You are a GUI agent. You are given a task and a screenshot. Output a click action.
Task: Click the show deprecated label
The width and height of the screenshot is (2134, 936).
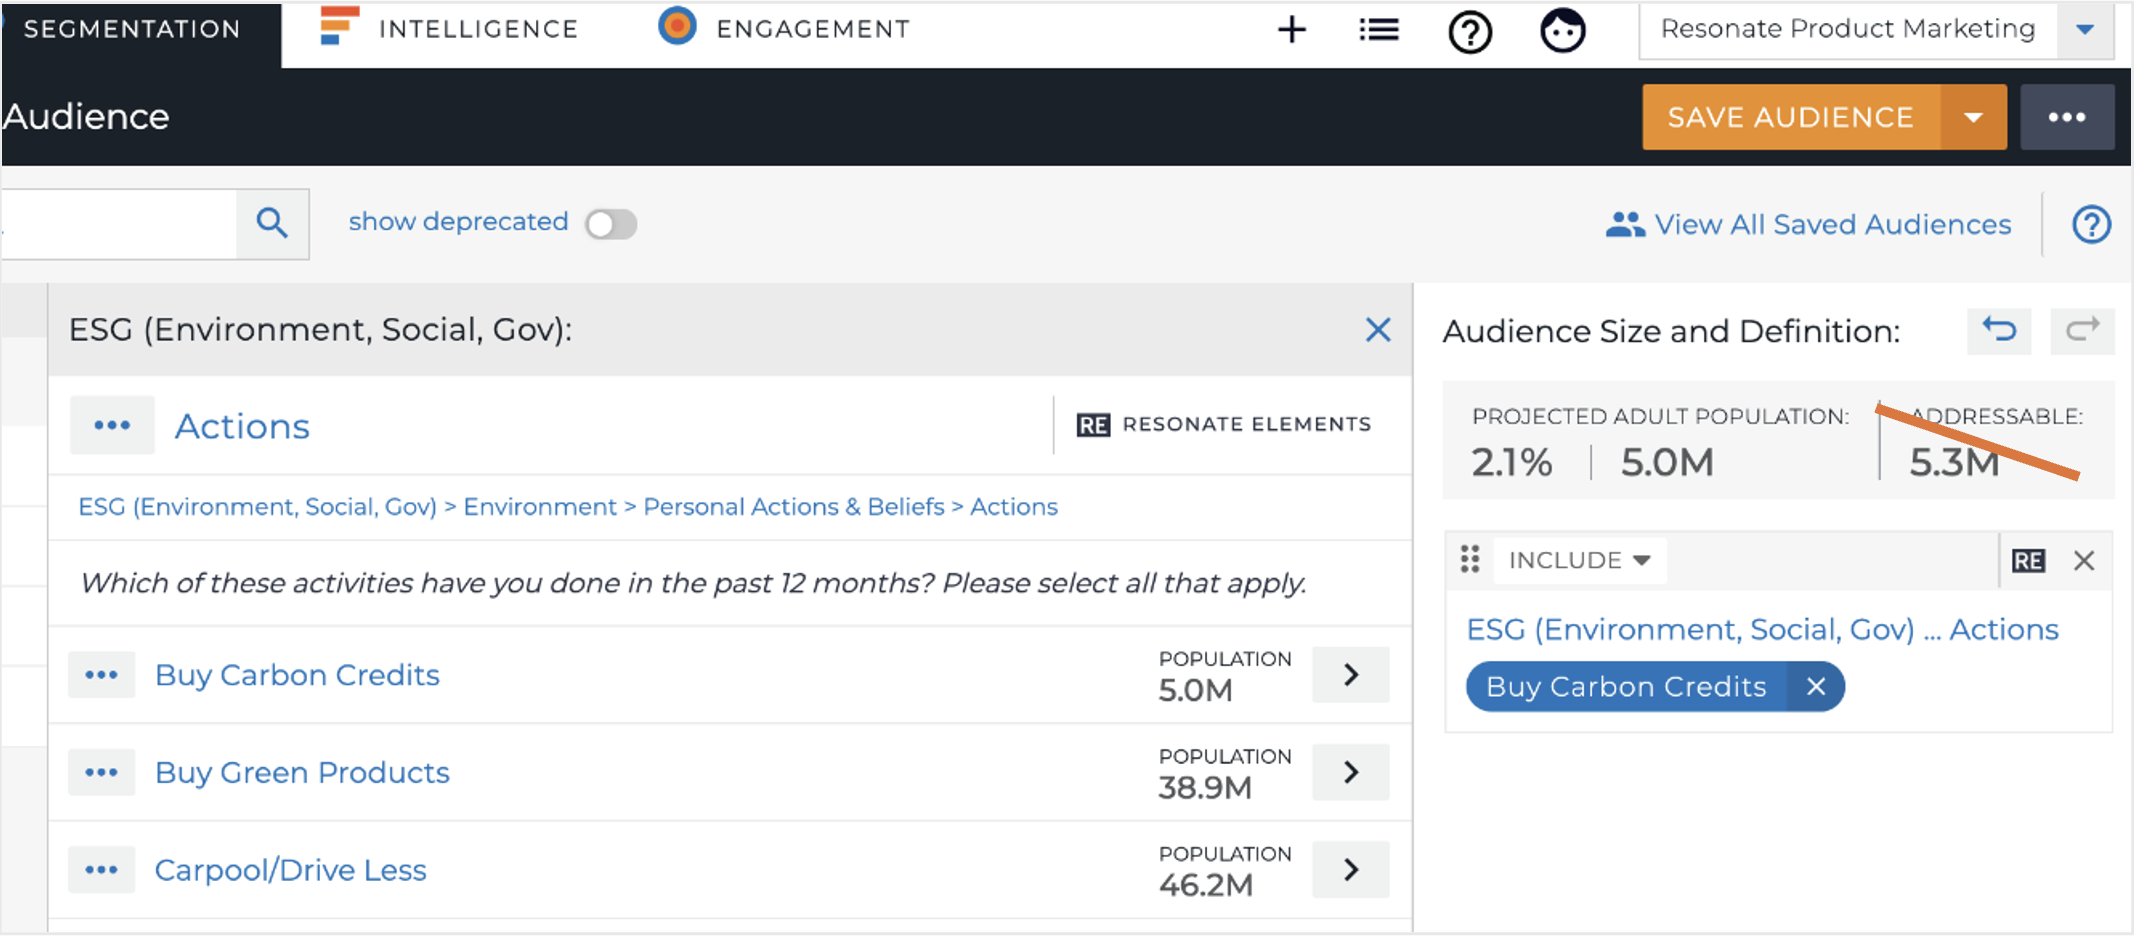tap(458, 222)
